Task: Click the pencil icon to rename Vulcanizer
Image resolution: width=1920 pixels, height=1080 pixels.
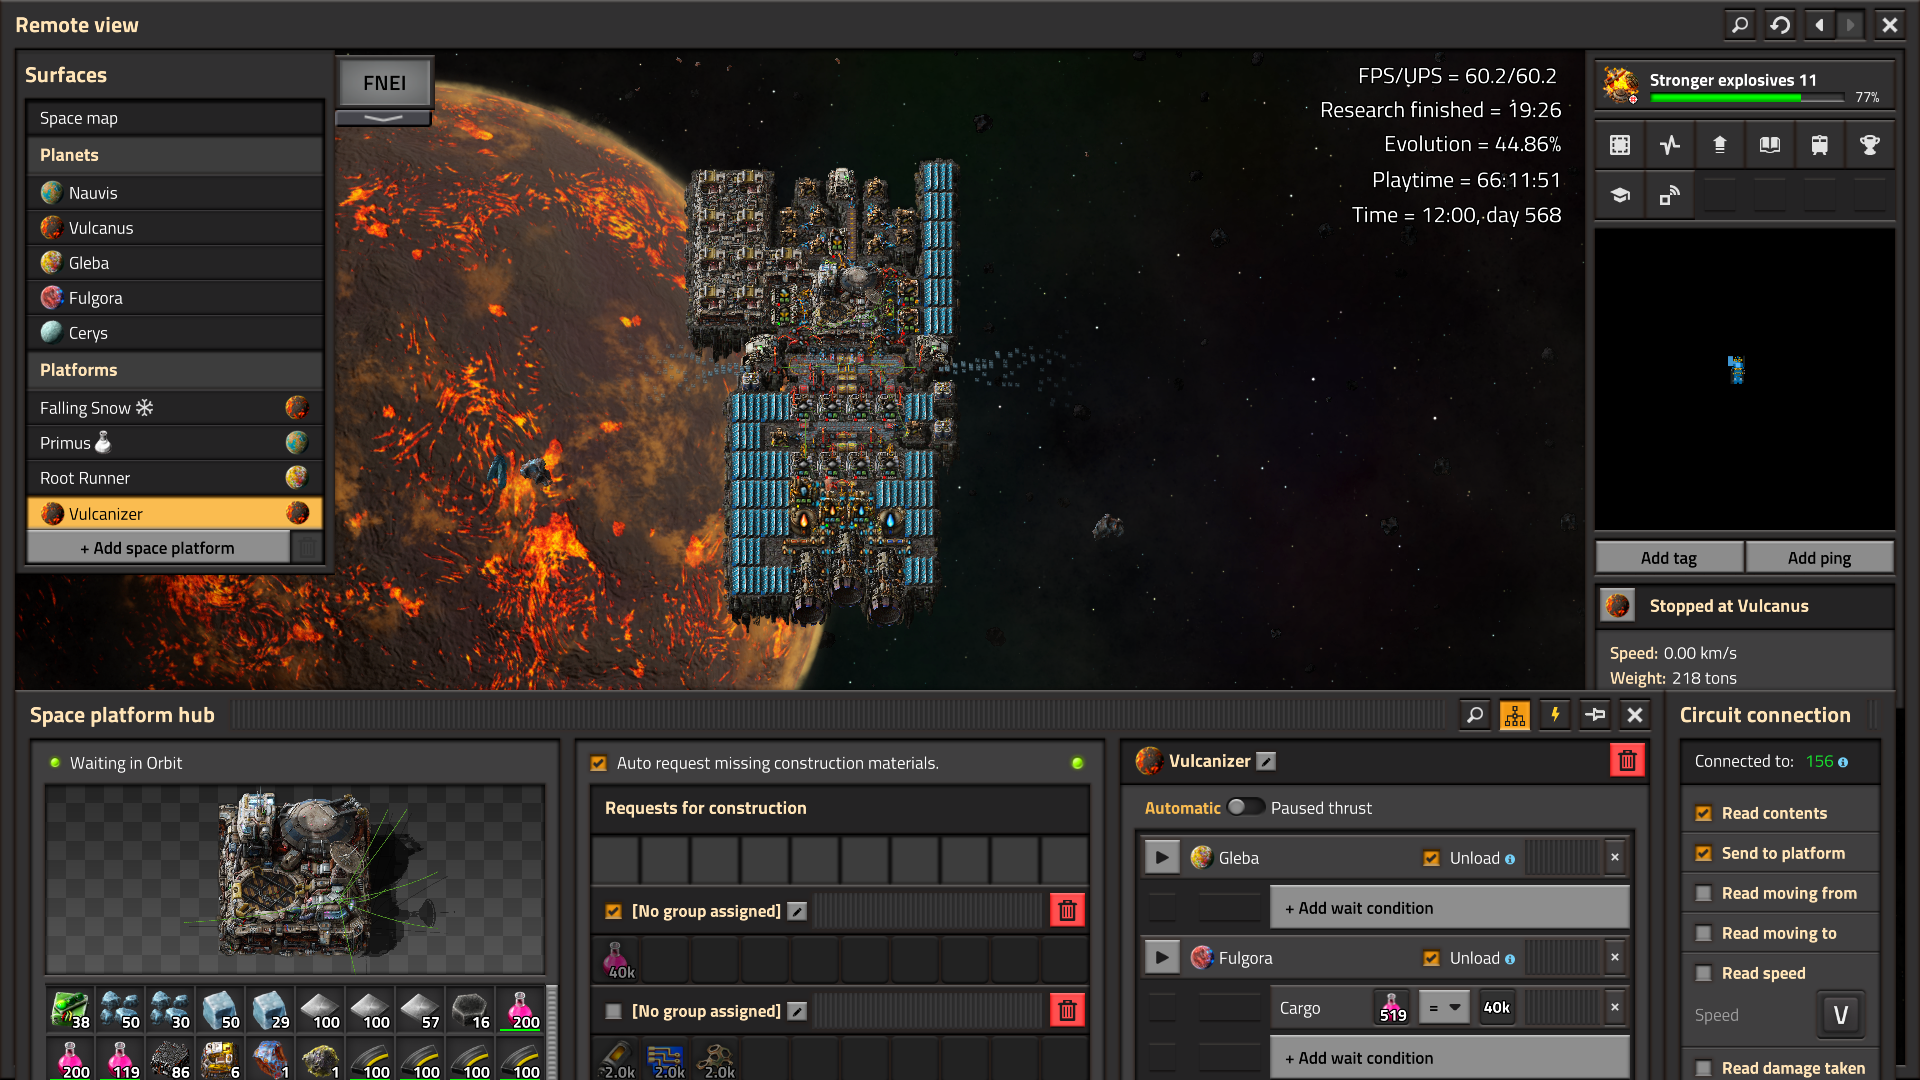Action: click(x=1266, y=761)
